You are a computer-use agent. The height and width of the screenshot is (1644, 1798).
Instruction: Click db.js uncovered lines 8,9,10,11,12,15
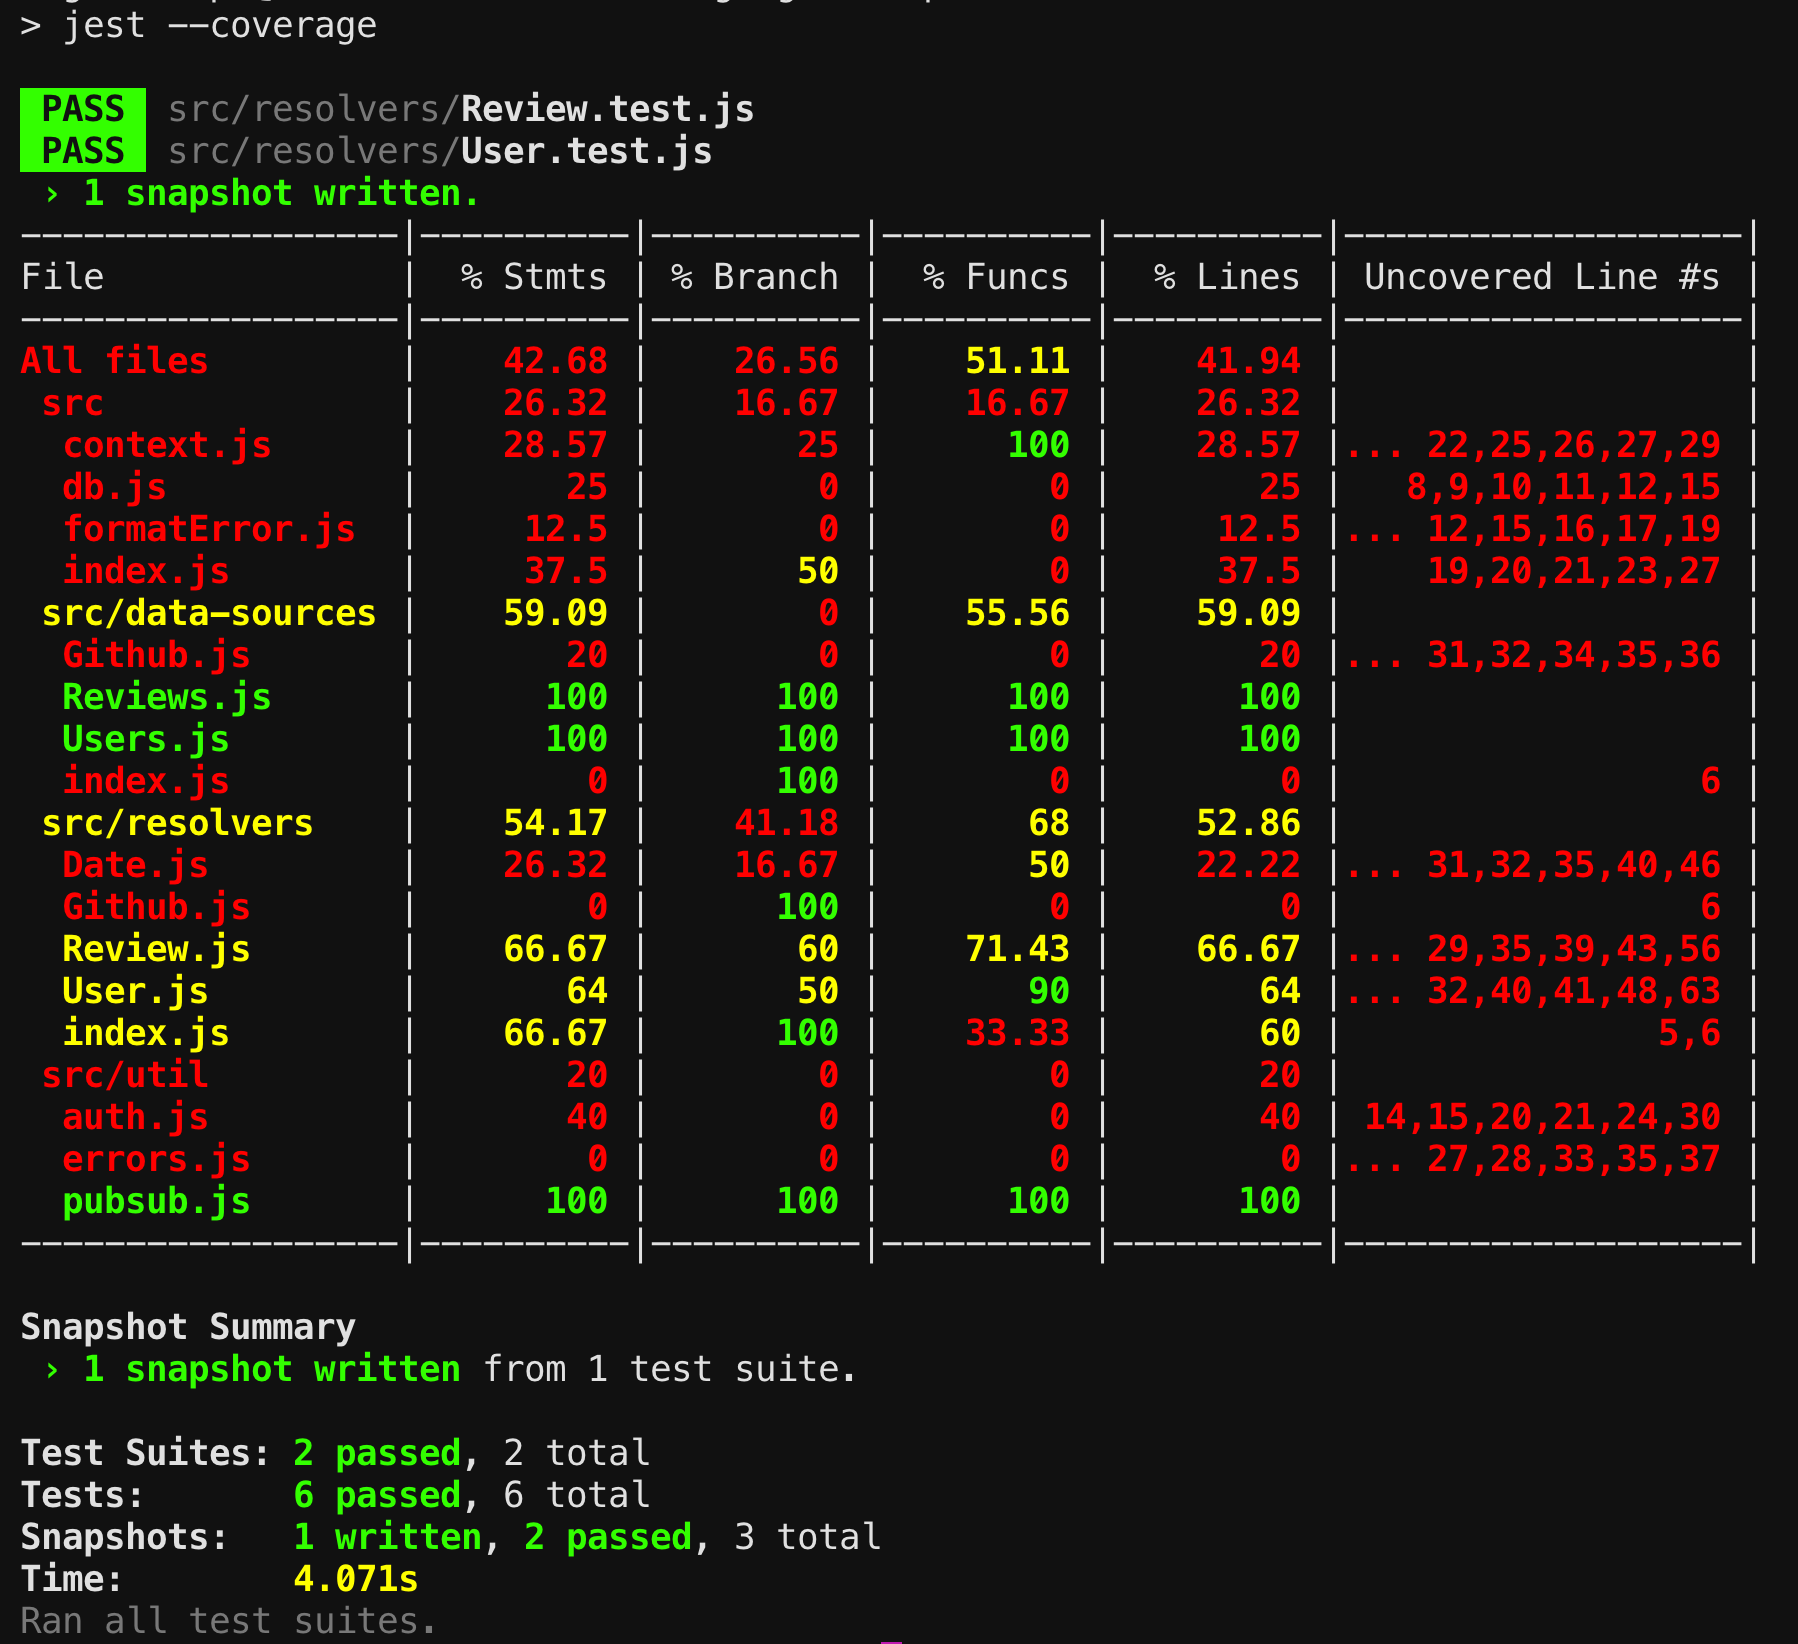pos(1563,487)
